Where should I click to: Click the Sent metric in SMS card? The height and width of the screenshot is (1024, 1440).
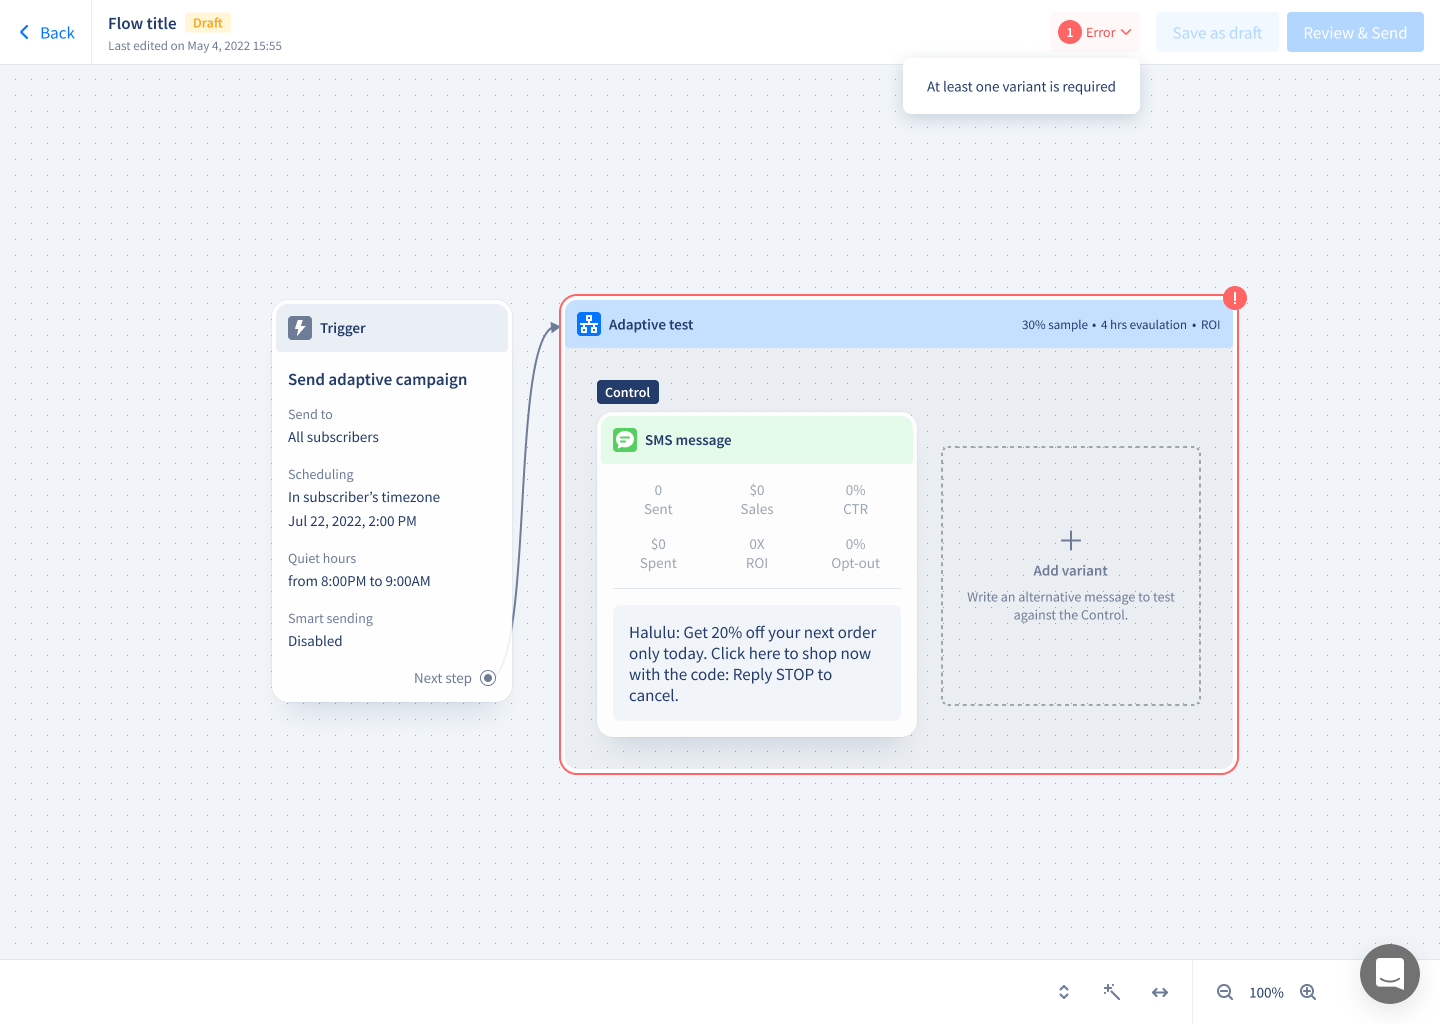658,500
